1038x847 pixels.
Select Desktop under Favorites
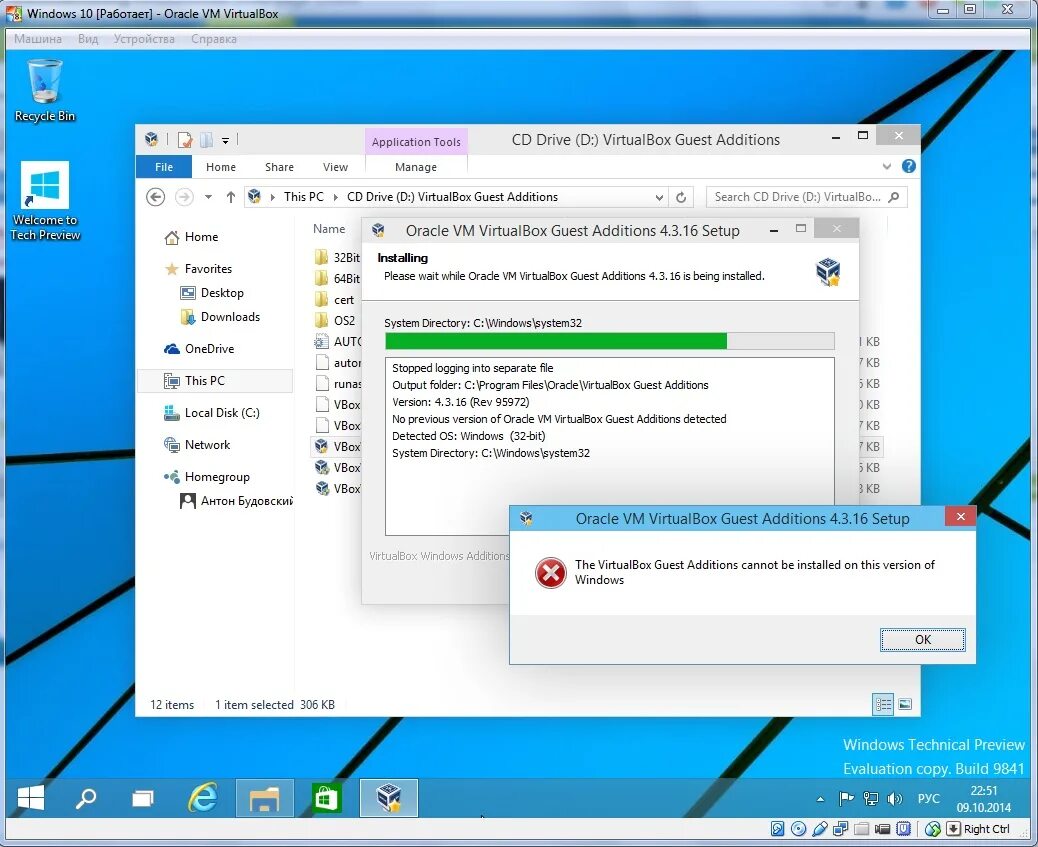tap(212, 293)
